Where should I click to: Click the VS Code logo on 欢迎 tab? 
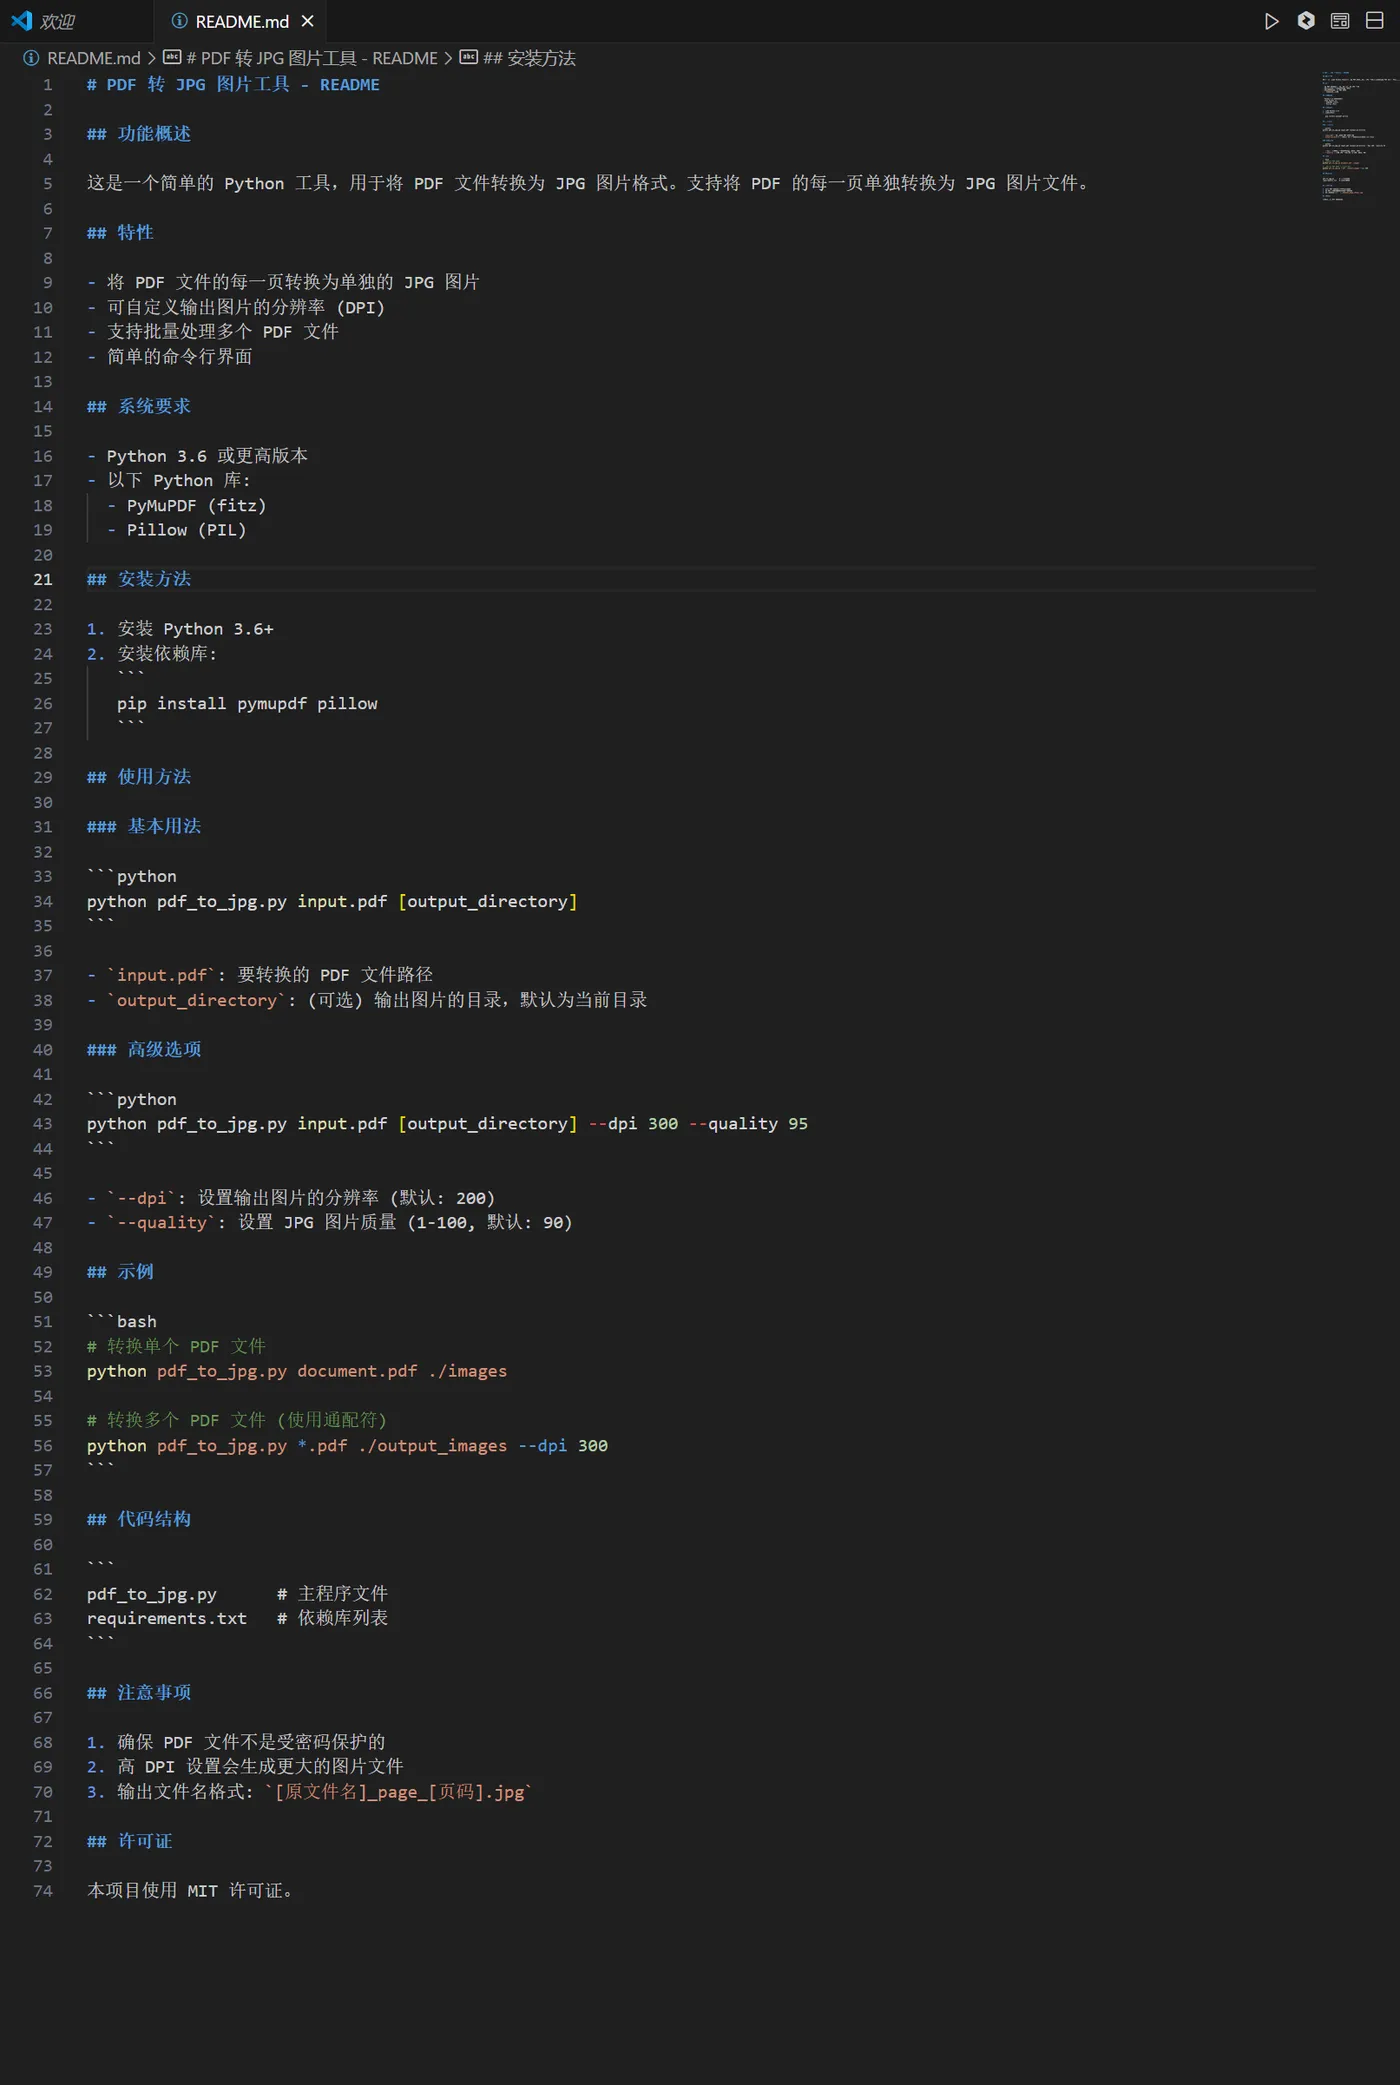pyautogui.click(x=21, y=21)
